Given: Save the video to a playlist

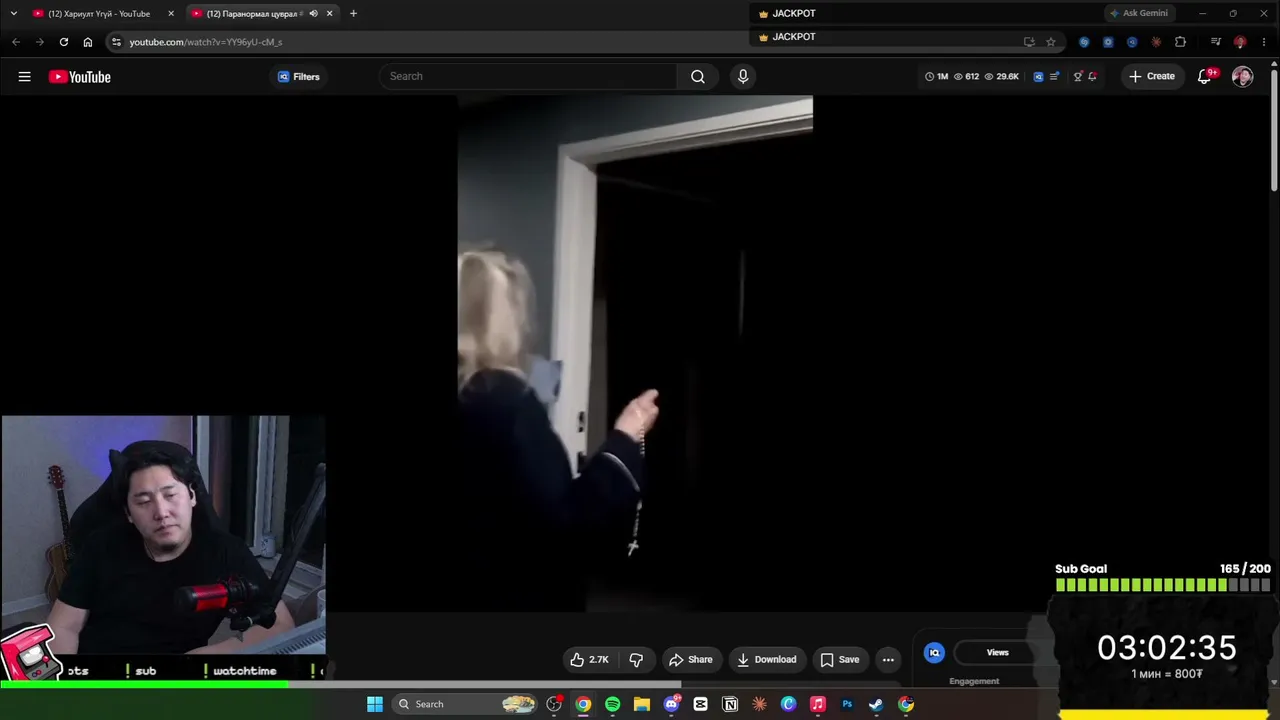Looking at the screenshot, I should (840, 660).
